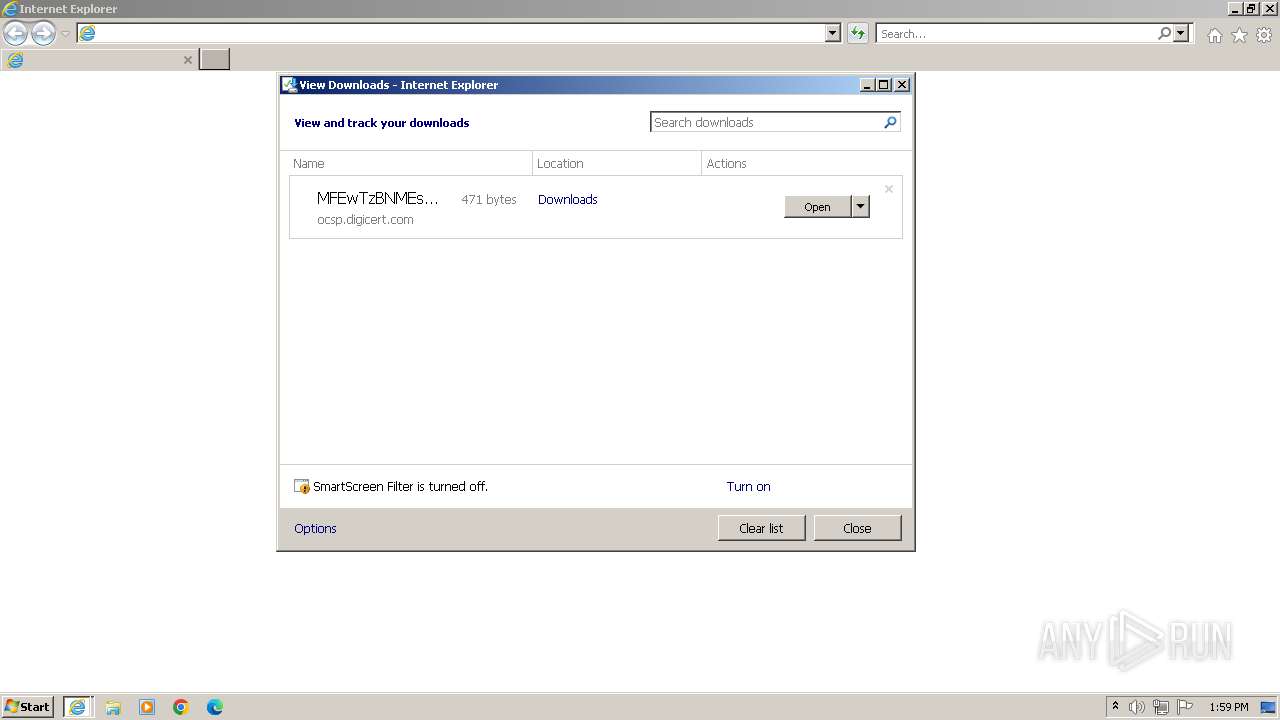Screen dimensions: 1280x720
Task: Go forward with the IE Forward arrow
Action: (43, 34)
